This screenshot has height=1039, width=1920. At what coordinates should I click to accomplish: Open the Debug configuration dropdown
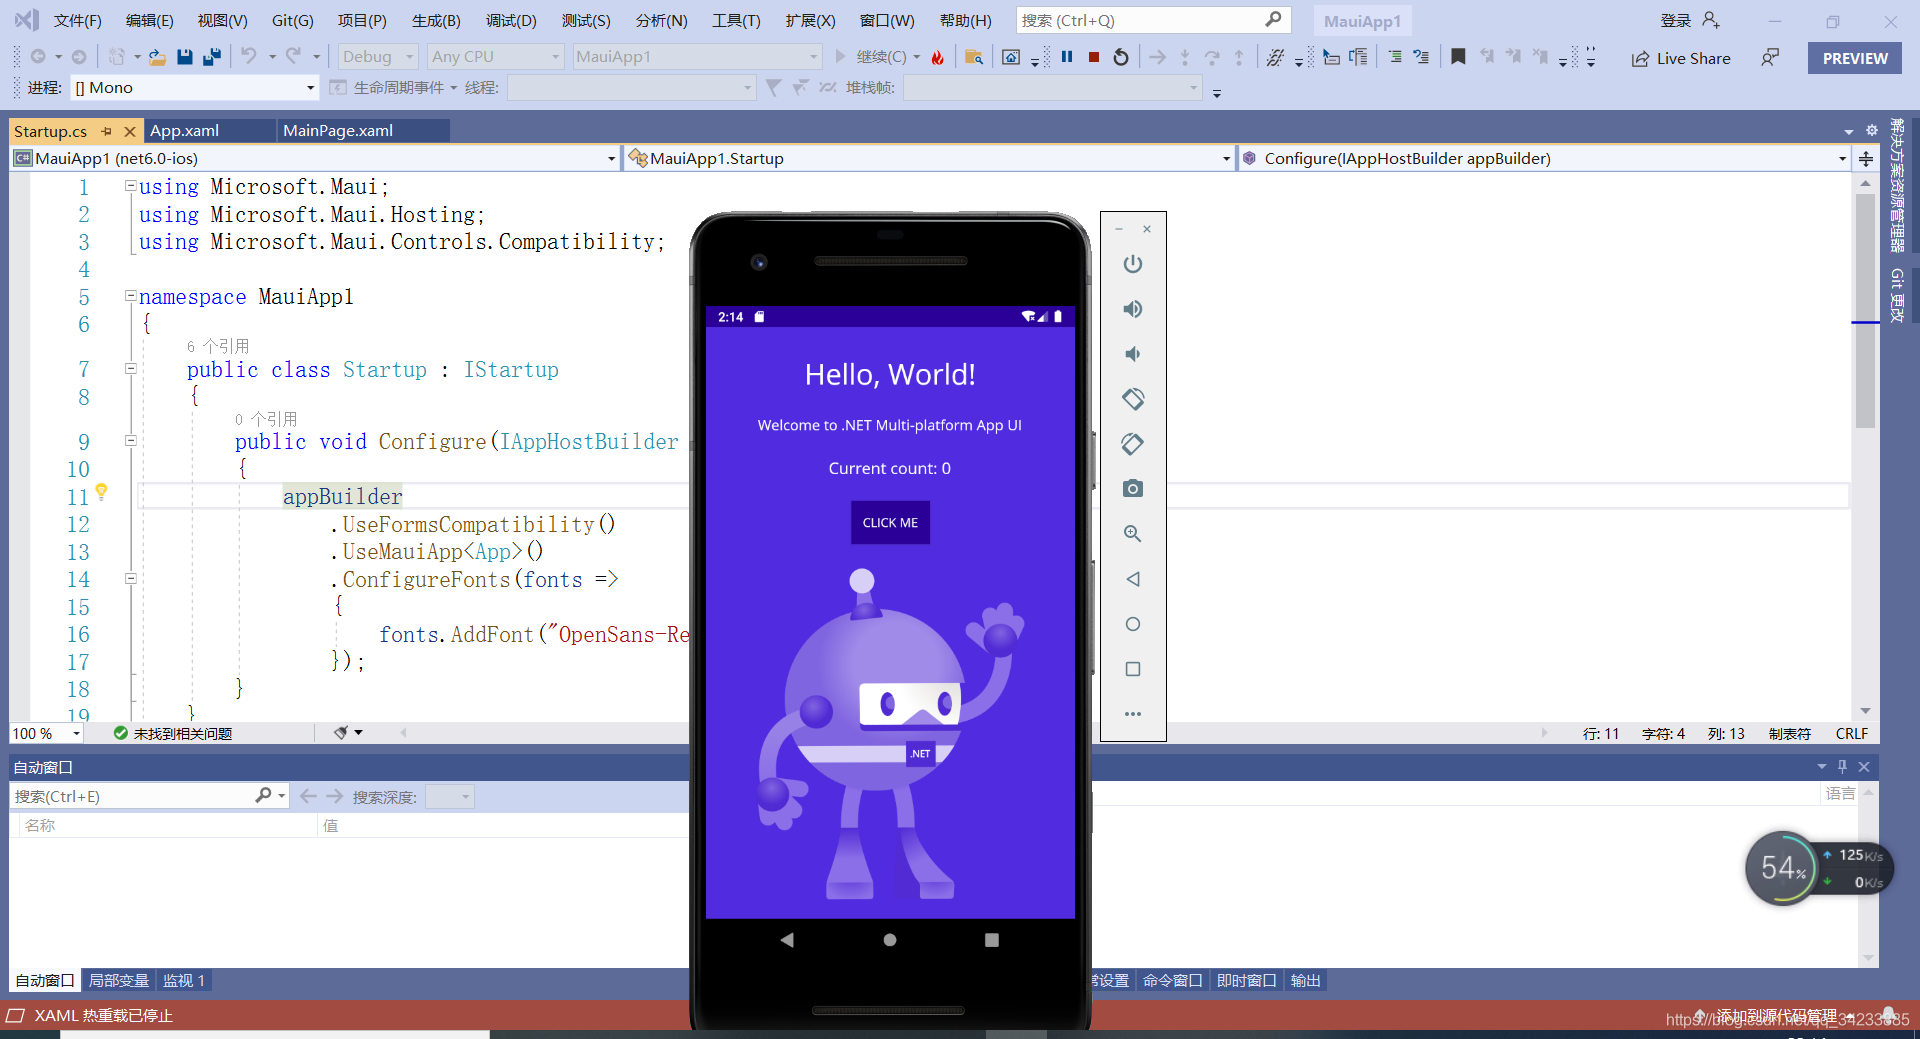click(x=378, y=57)
